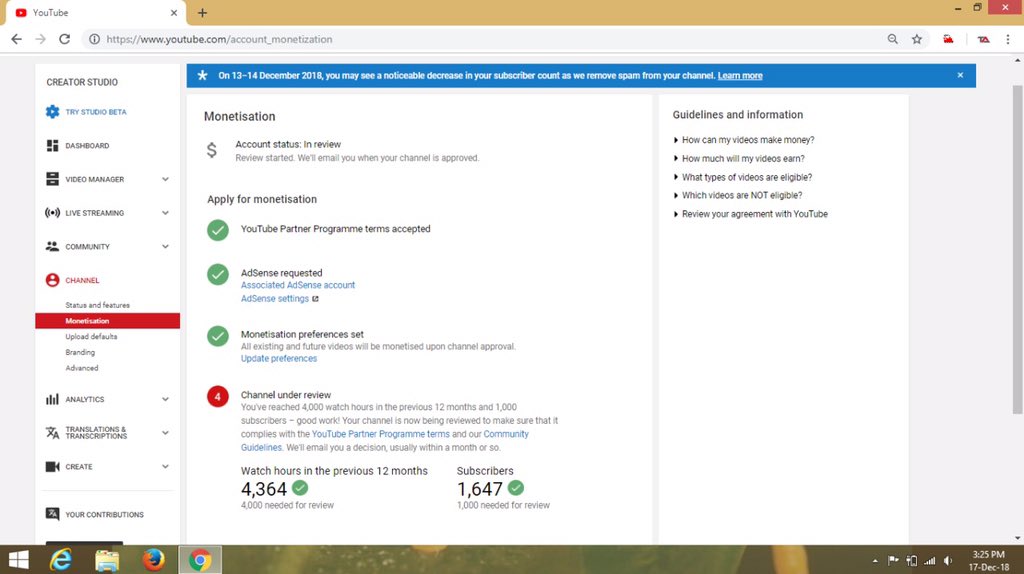Select Status and features submenu item
1024x574 pixels.
[97, 305]
